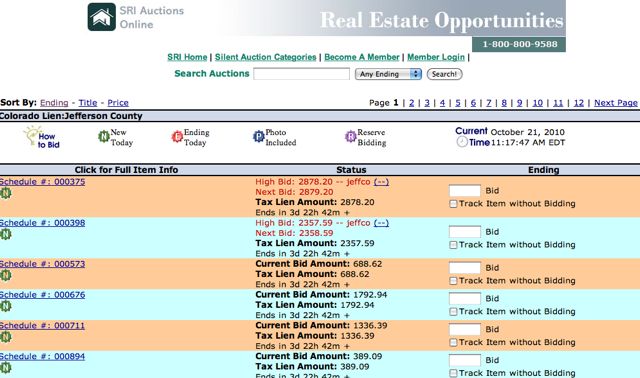Go to page 2 of results
The width and height of the screenshot is (640, 378).
tap(411, 103)
